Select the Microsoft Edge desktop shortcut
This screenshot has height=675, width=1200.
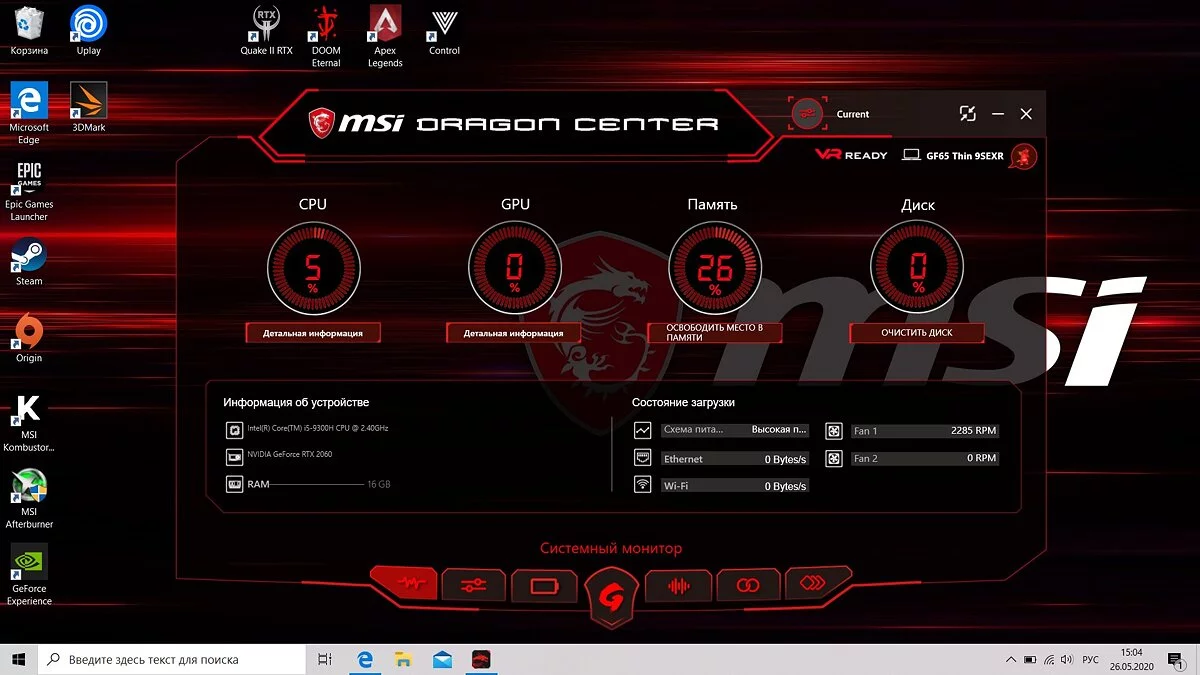(x=29, y=114)
